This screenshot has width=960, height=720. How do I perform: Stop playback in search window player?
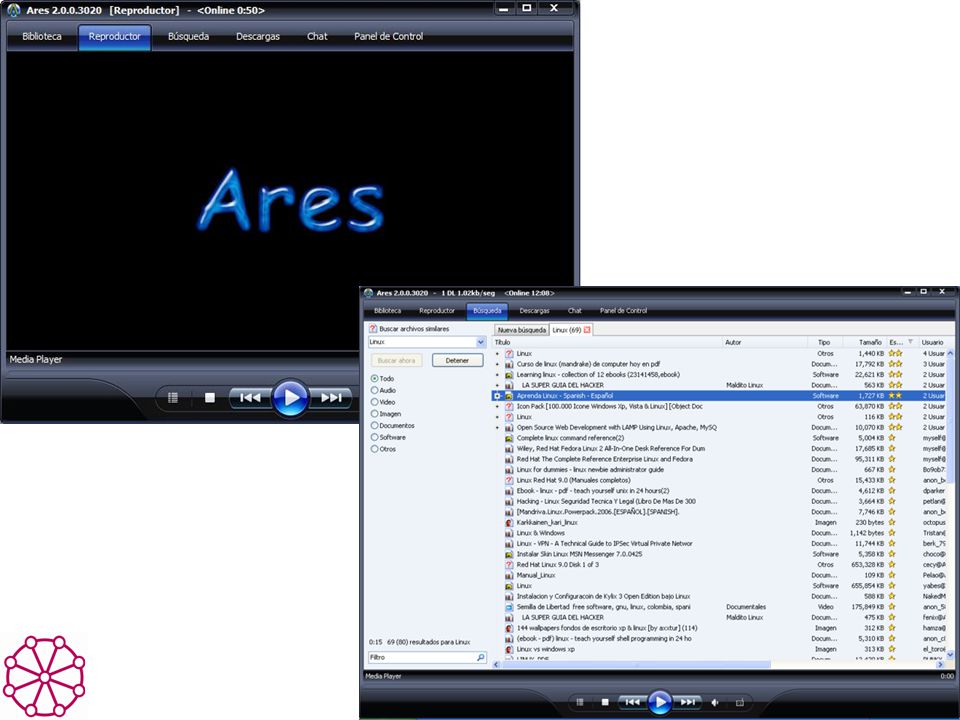click(605, 702)
